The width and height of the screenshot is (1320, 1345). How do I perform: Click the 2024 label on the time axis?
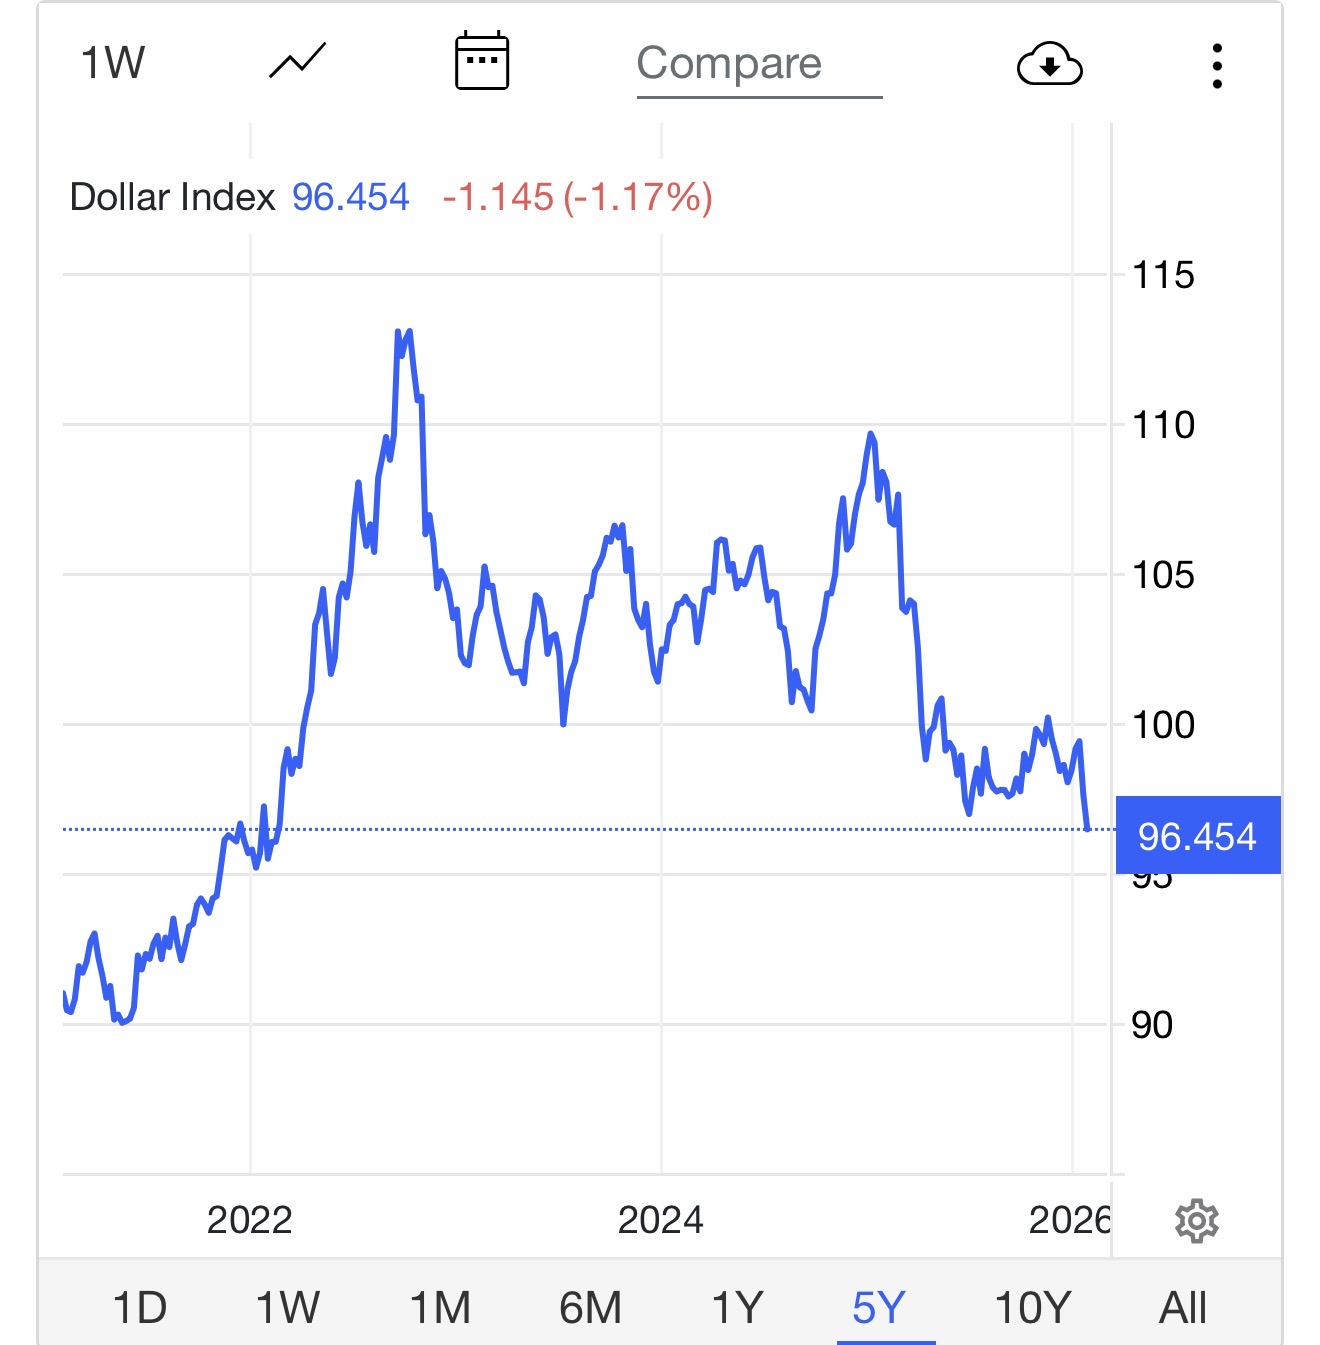pyautogui.click(x=660, y=1220)
